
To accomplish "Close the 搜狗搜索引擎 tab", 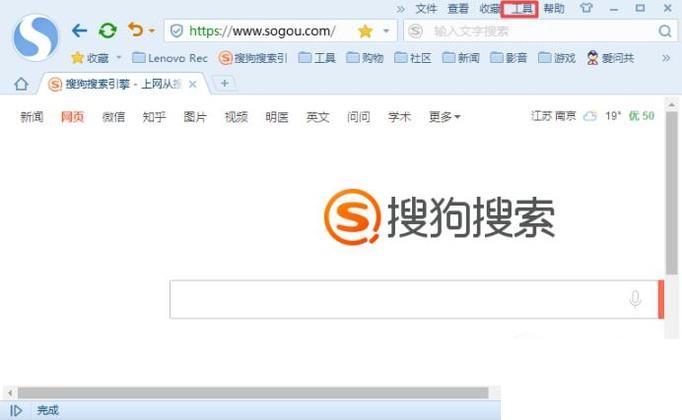I will coord(193,84).
